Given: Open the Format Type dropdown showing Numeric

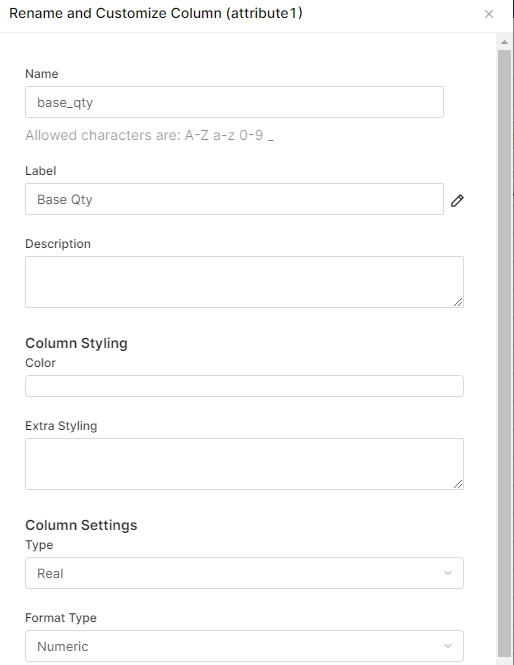Looking at the screenshot, I should pyautogui.click(x=244, y=646).
